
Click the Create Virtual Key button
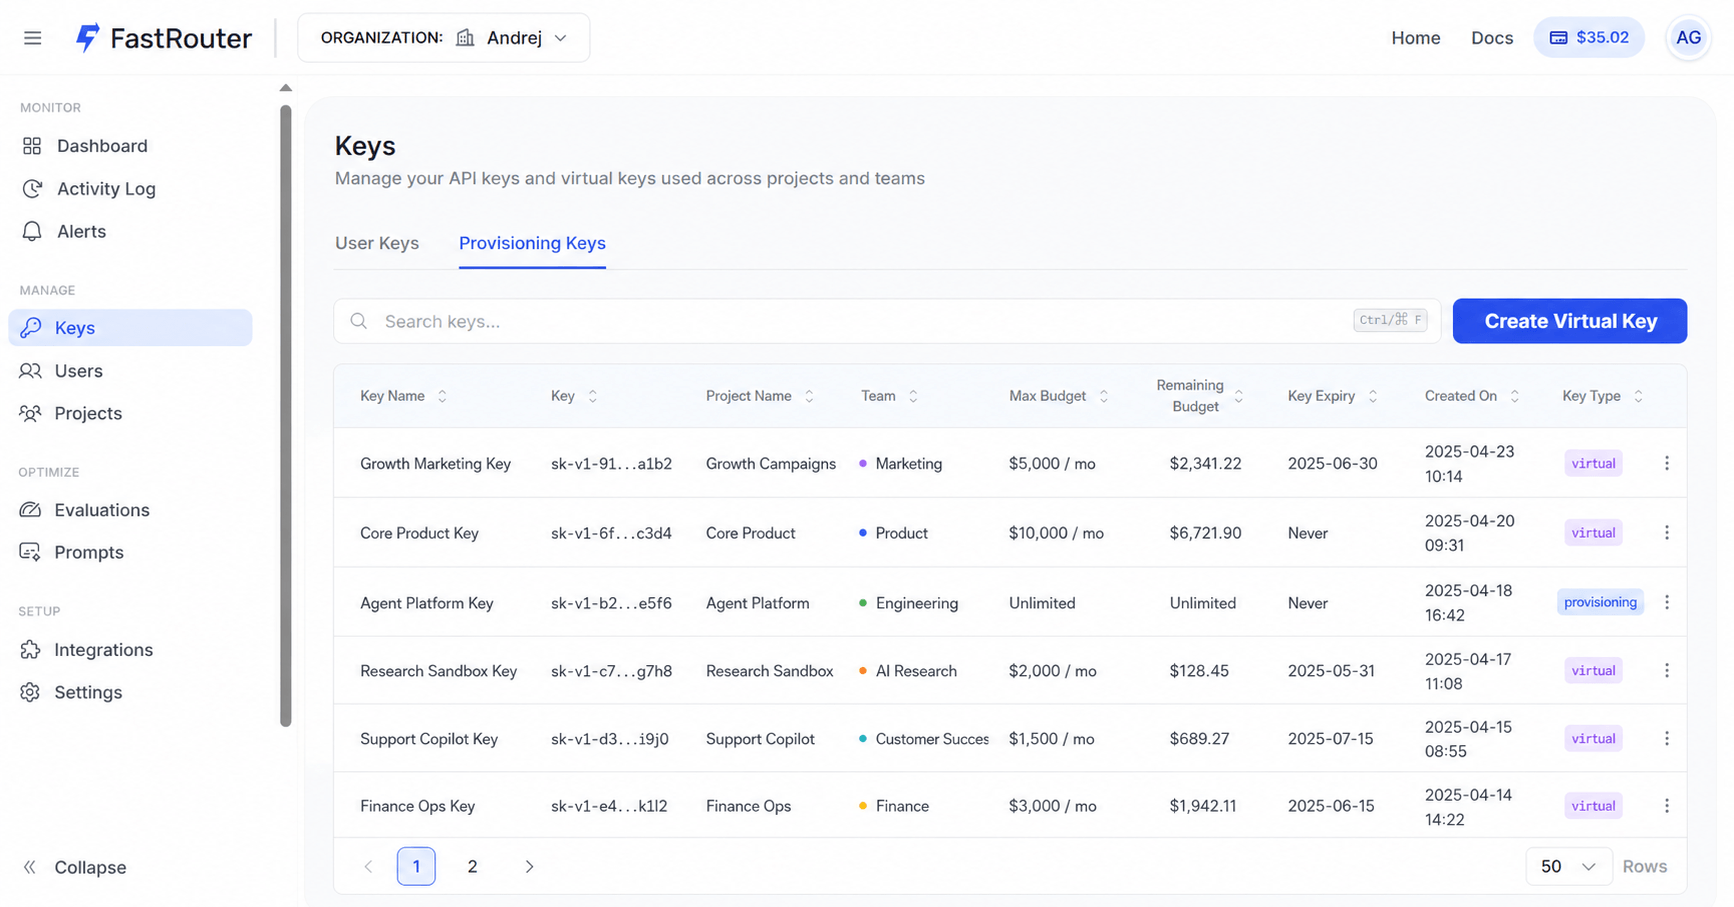(1570, 321)
